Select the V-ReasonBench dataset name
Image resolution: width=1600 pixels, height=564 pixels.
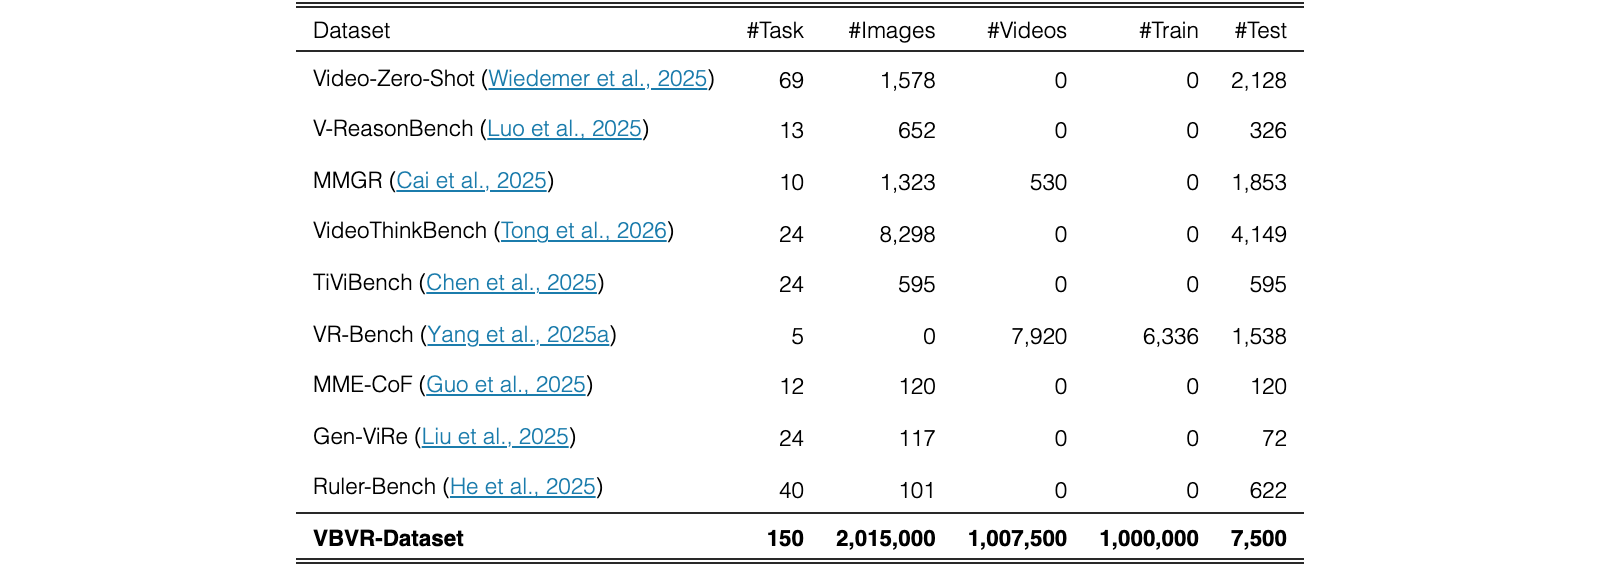tap(393, 129)
